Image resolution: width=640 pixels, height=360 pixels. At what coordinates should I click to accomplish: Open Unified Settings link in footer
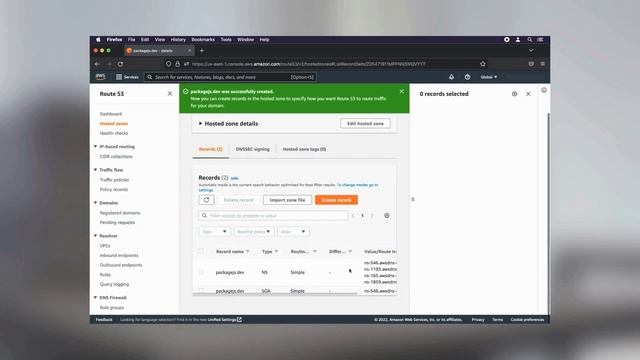(x=224, y=320)
